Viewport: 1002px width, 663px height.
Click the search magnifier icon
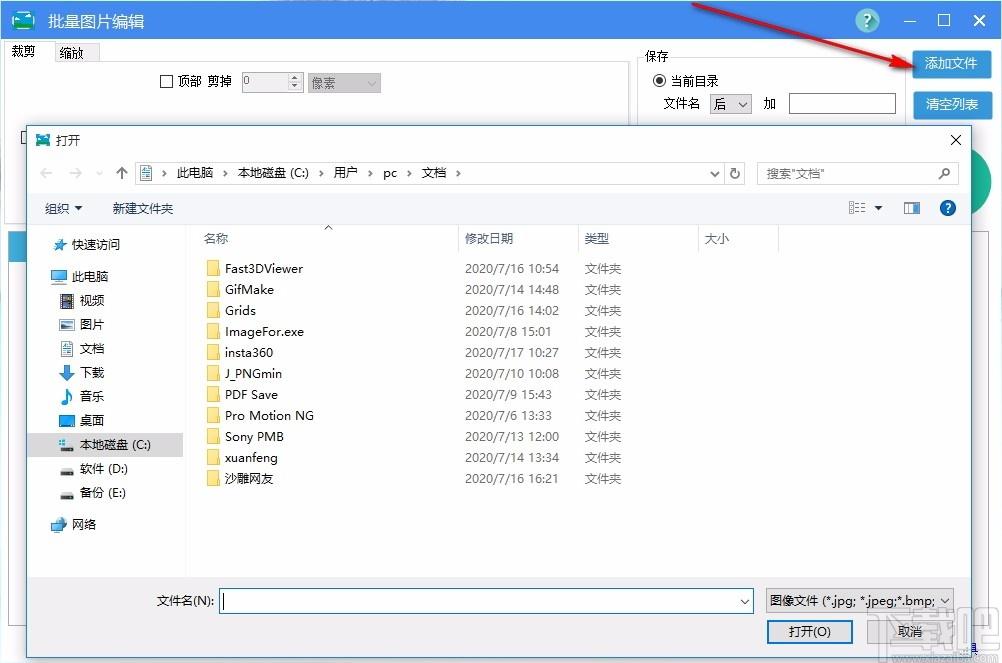[943, 173]
